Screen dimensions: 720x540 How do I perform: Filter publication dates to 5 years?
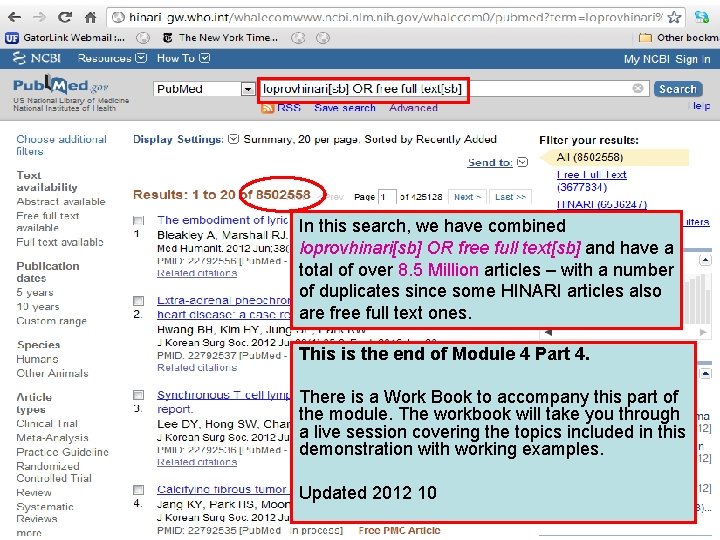click(34, 292)
